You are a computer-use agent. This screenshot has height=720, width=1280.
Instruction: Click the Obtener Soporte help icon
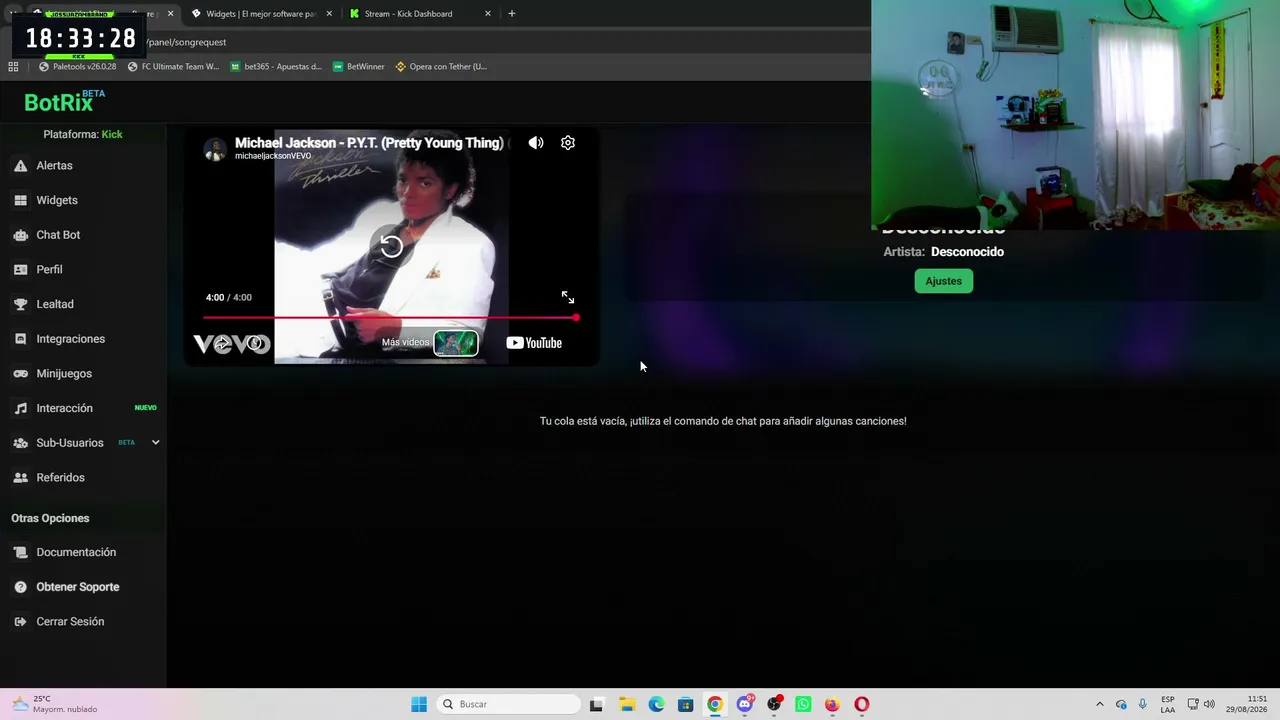(x=20, y=587)
